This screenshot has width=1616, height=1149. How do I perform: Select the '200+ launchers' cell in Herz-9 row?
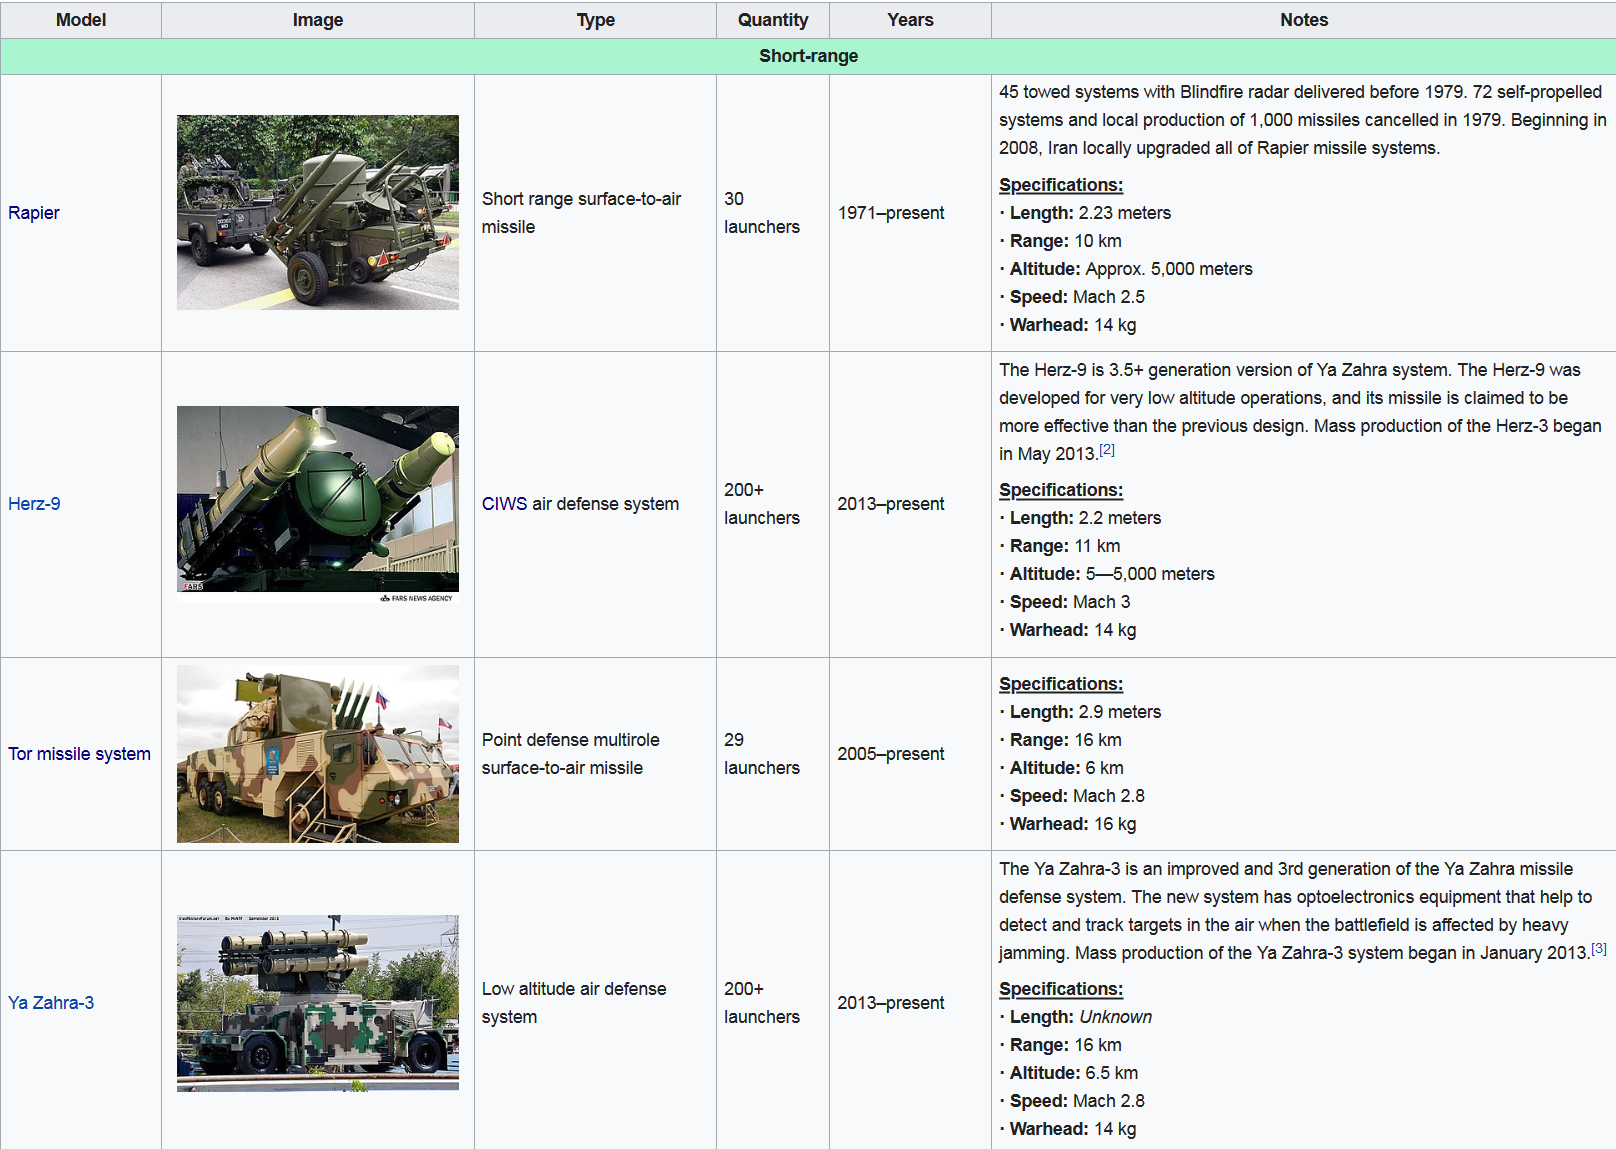pyautogui.click(x=773, y=504)
